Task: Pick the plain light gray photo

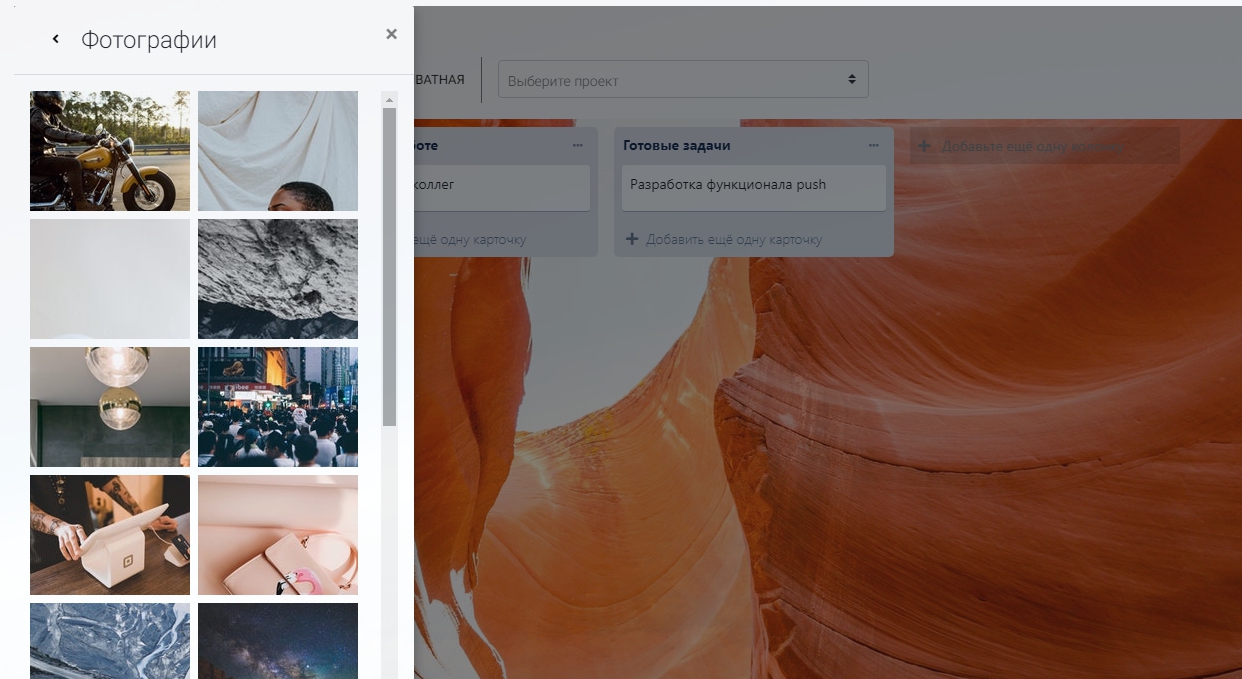Action: 110,279
